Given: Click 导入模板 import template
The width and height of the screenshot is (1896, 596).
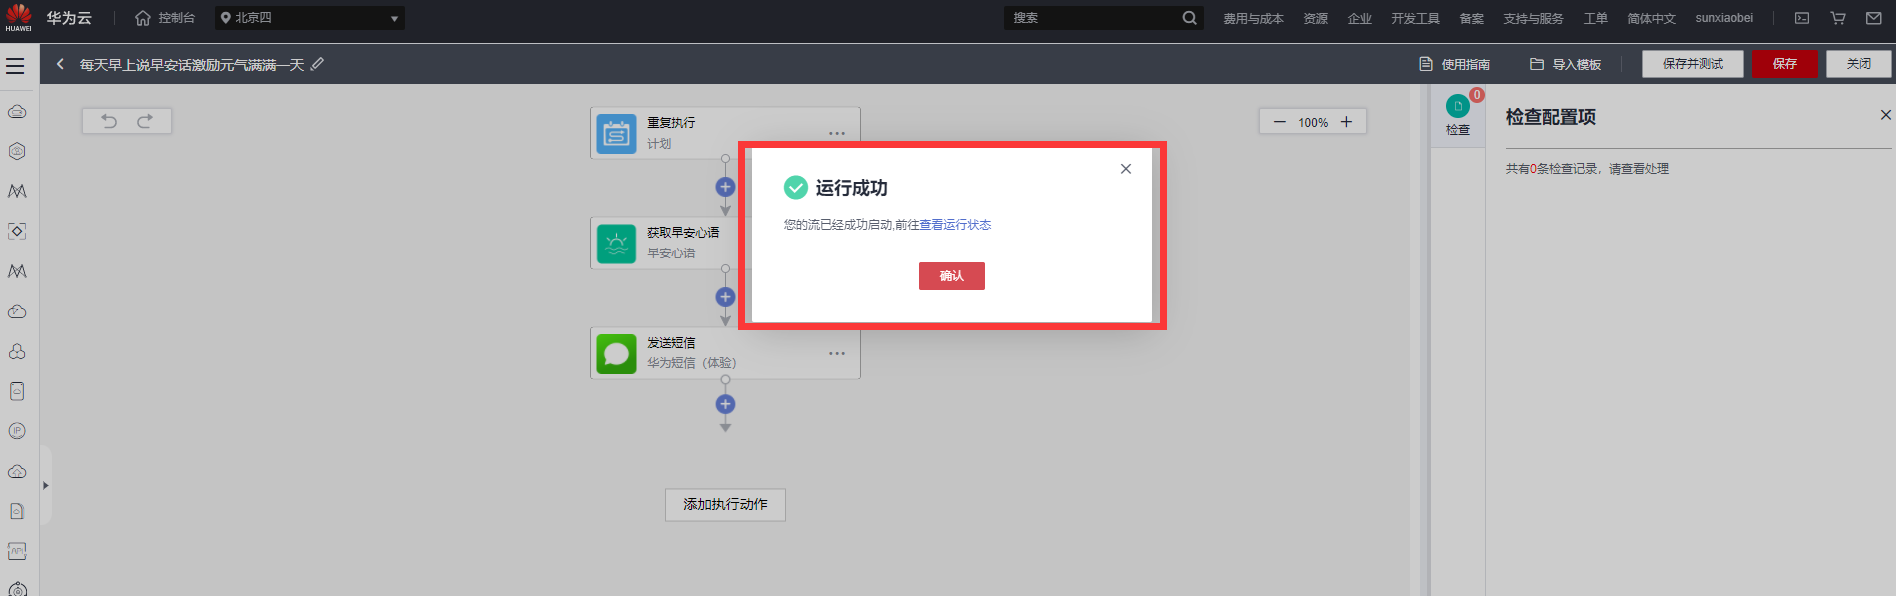Looking at the screenshot, I should (1566, 64).
